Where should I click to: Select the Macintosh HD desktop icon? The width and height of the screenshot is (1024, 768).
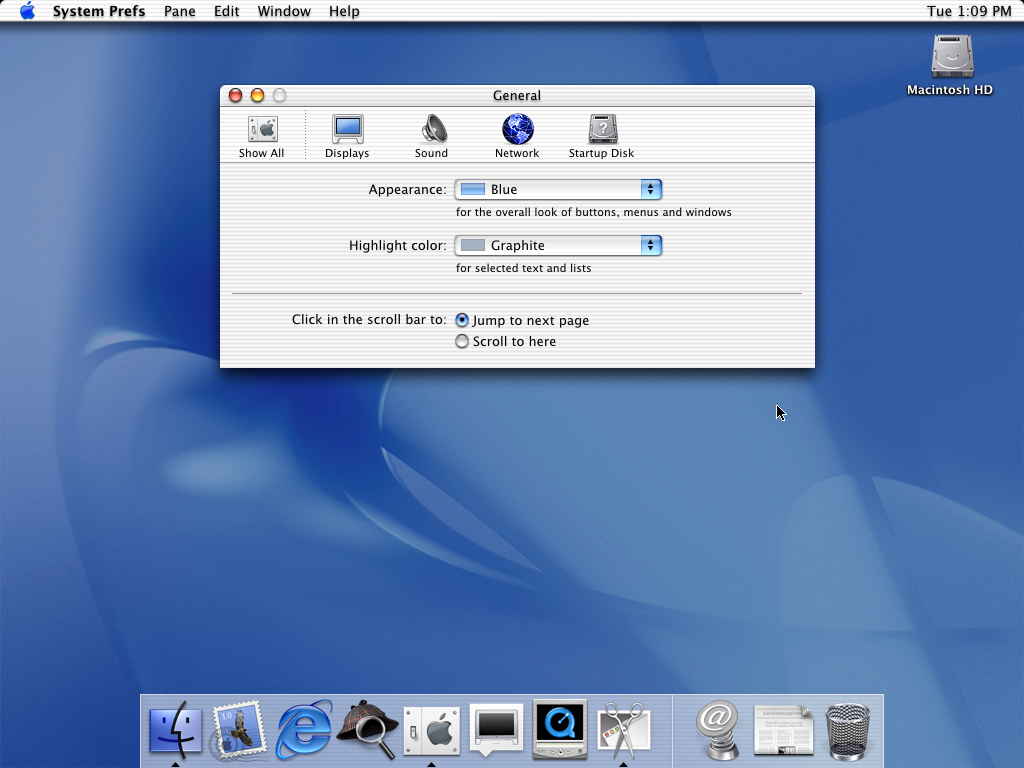coord(951,57)
